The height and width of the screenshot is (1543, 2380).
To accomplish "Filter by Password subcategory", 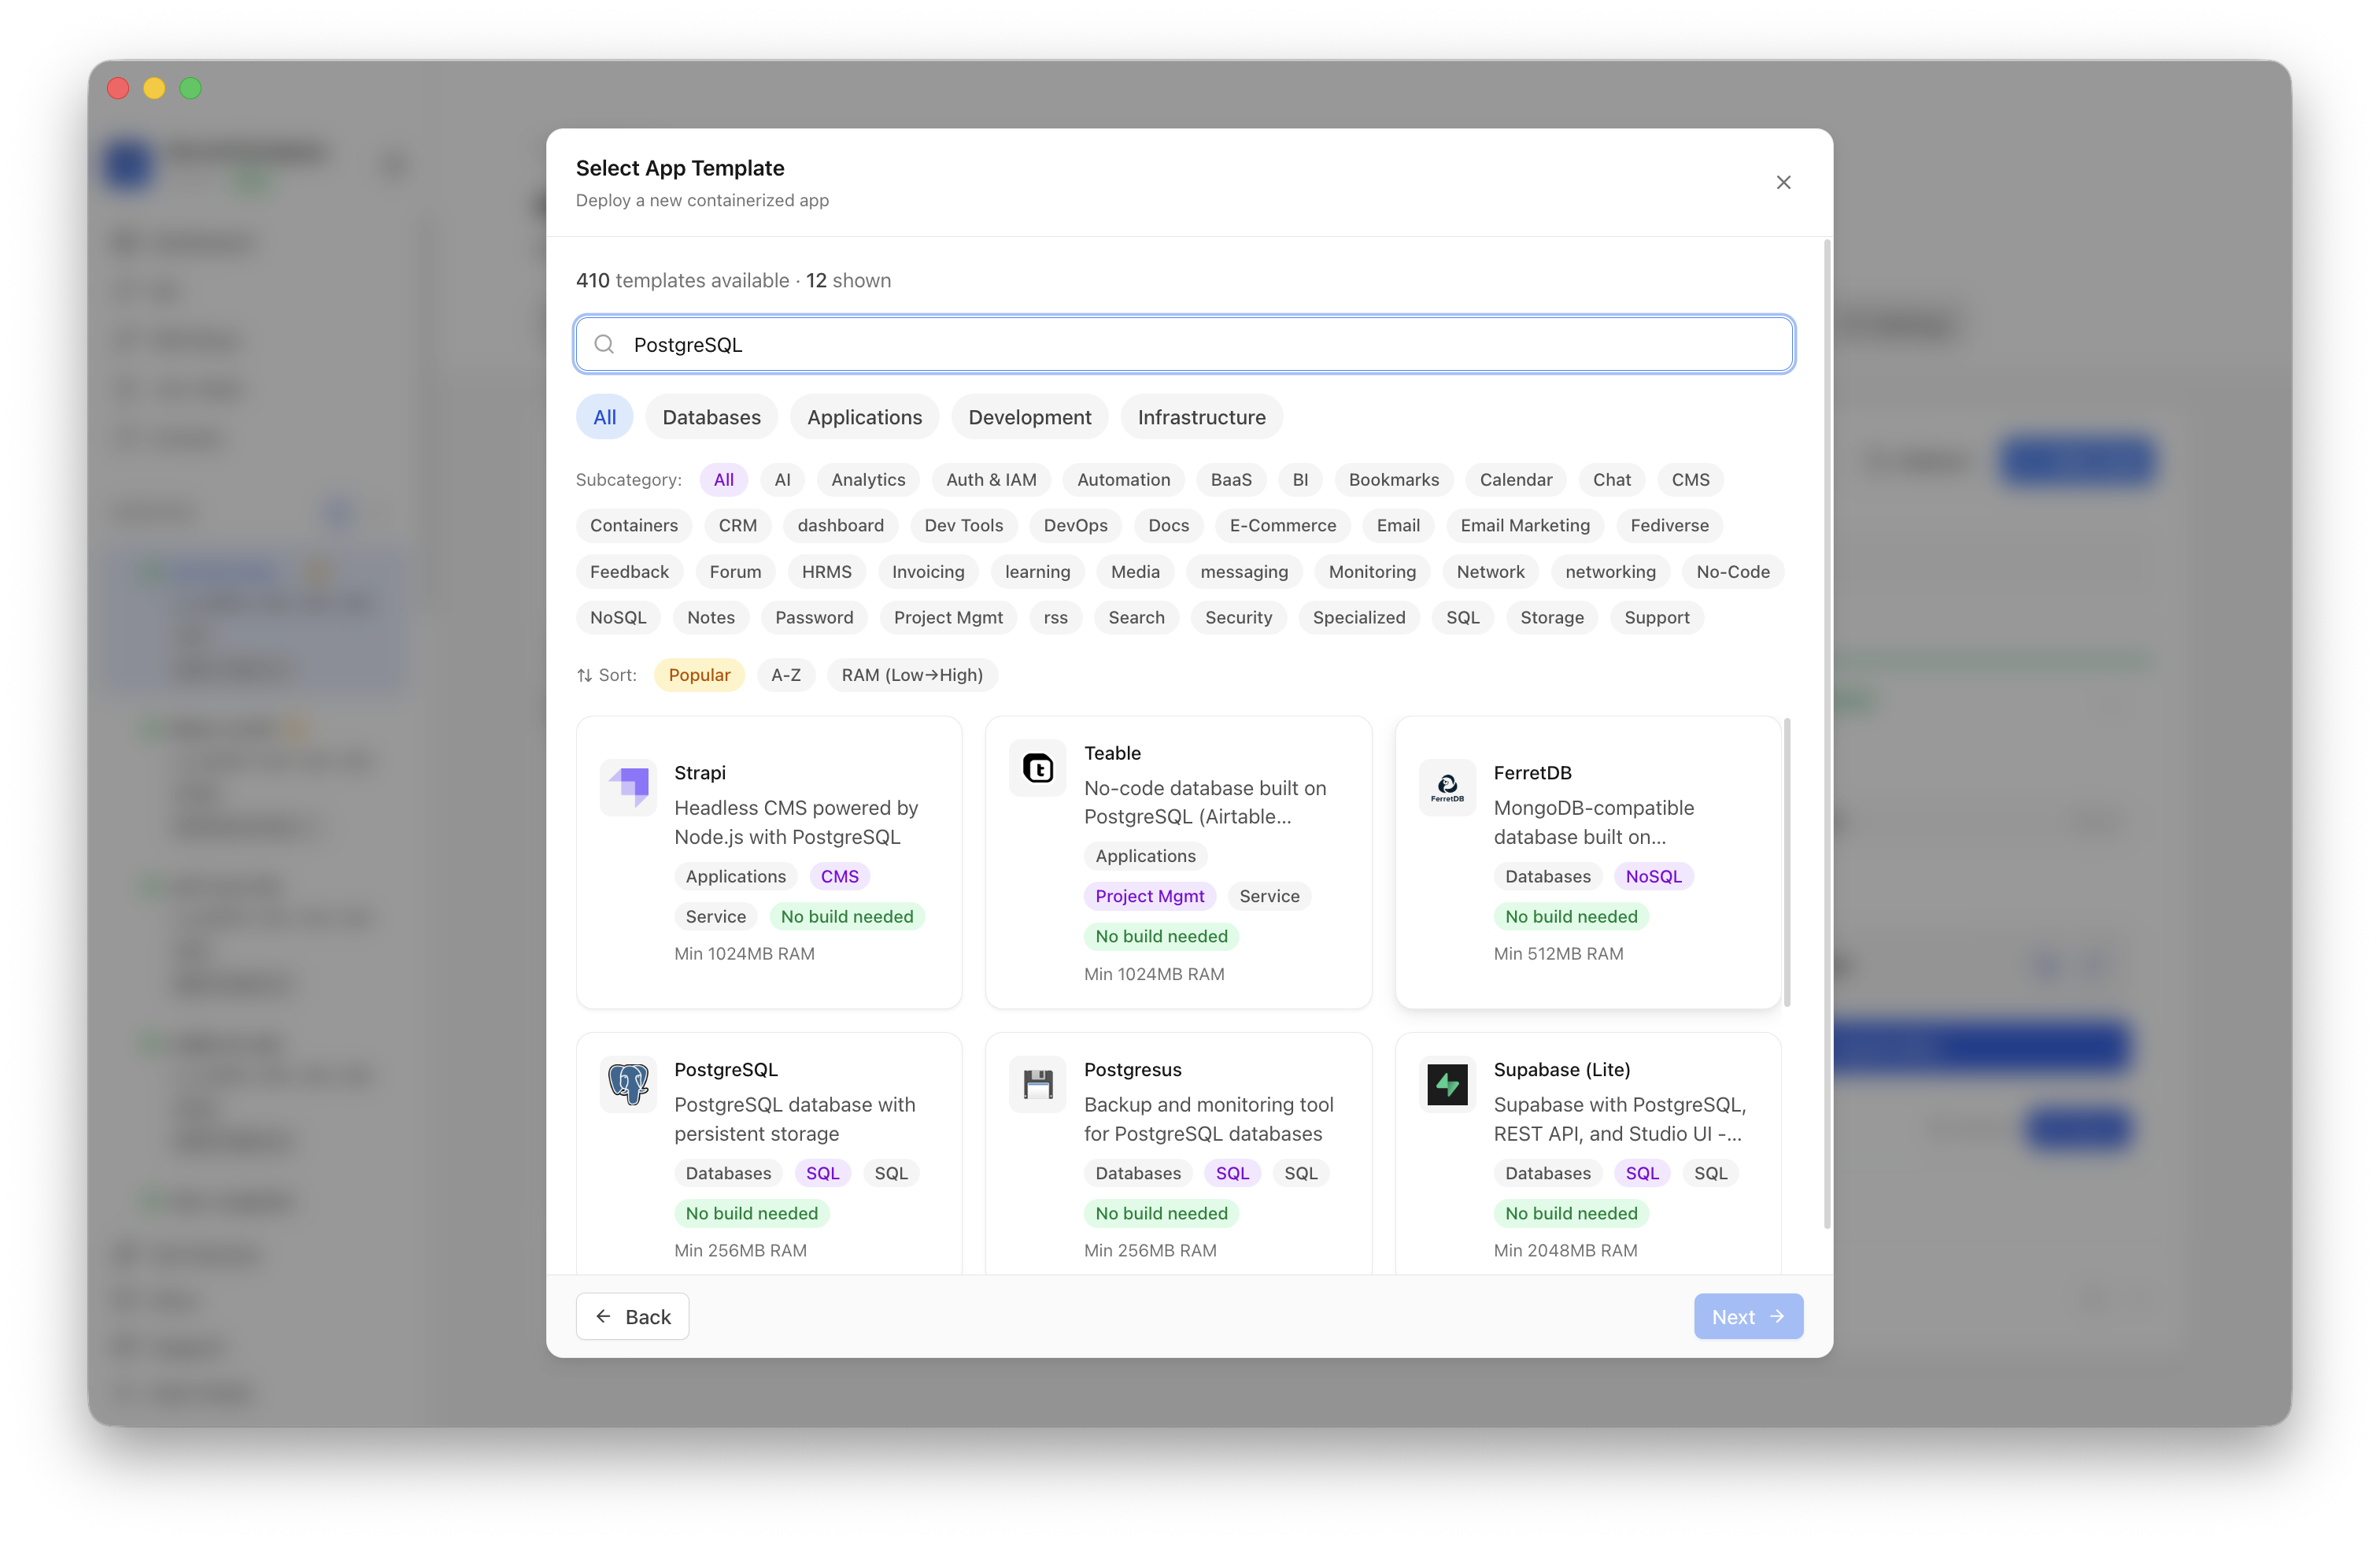I will coord(814,617).
